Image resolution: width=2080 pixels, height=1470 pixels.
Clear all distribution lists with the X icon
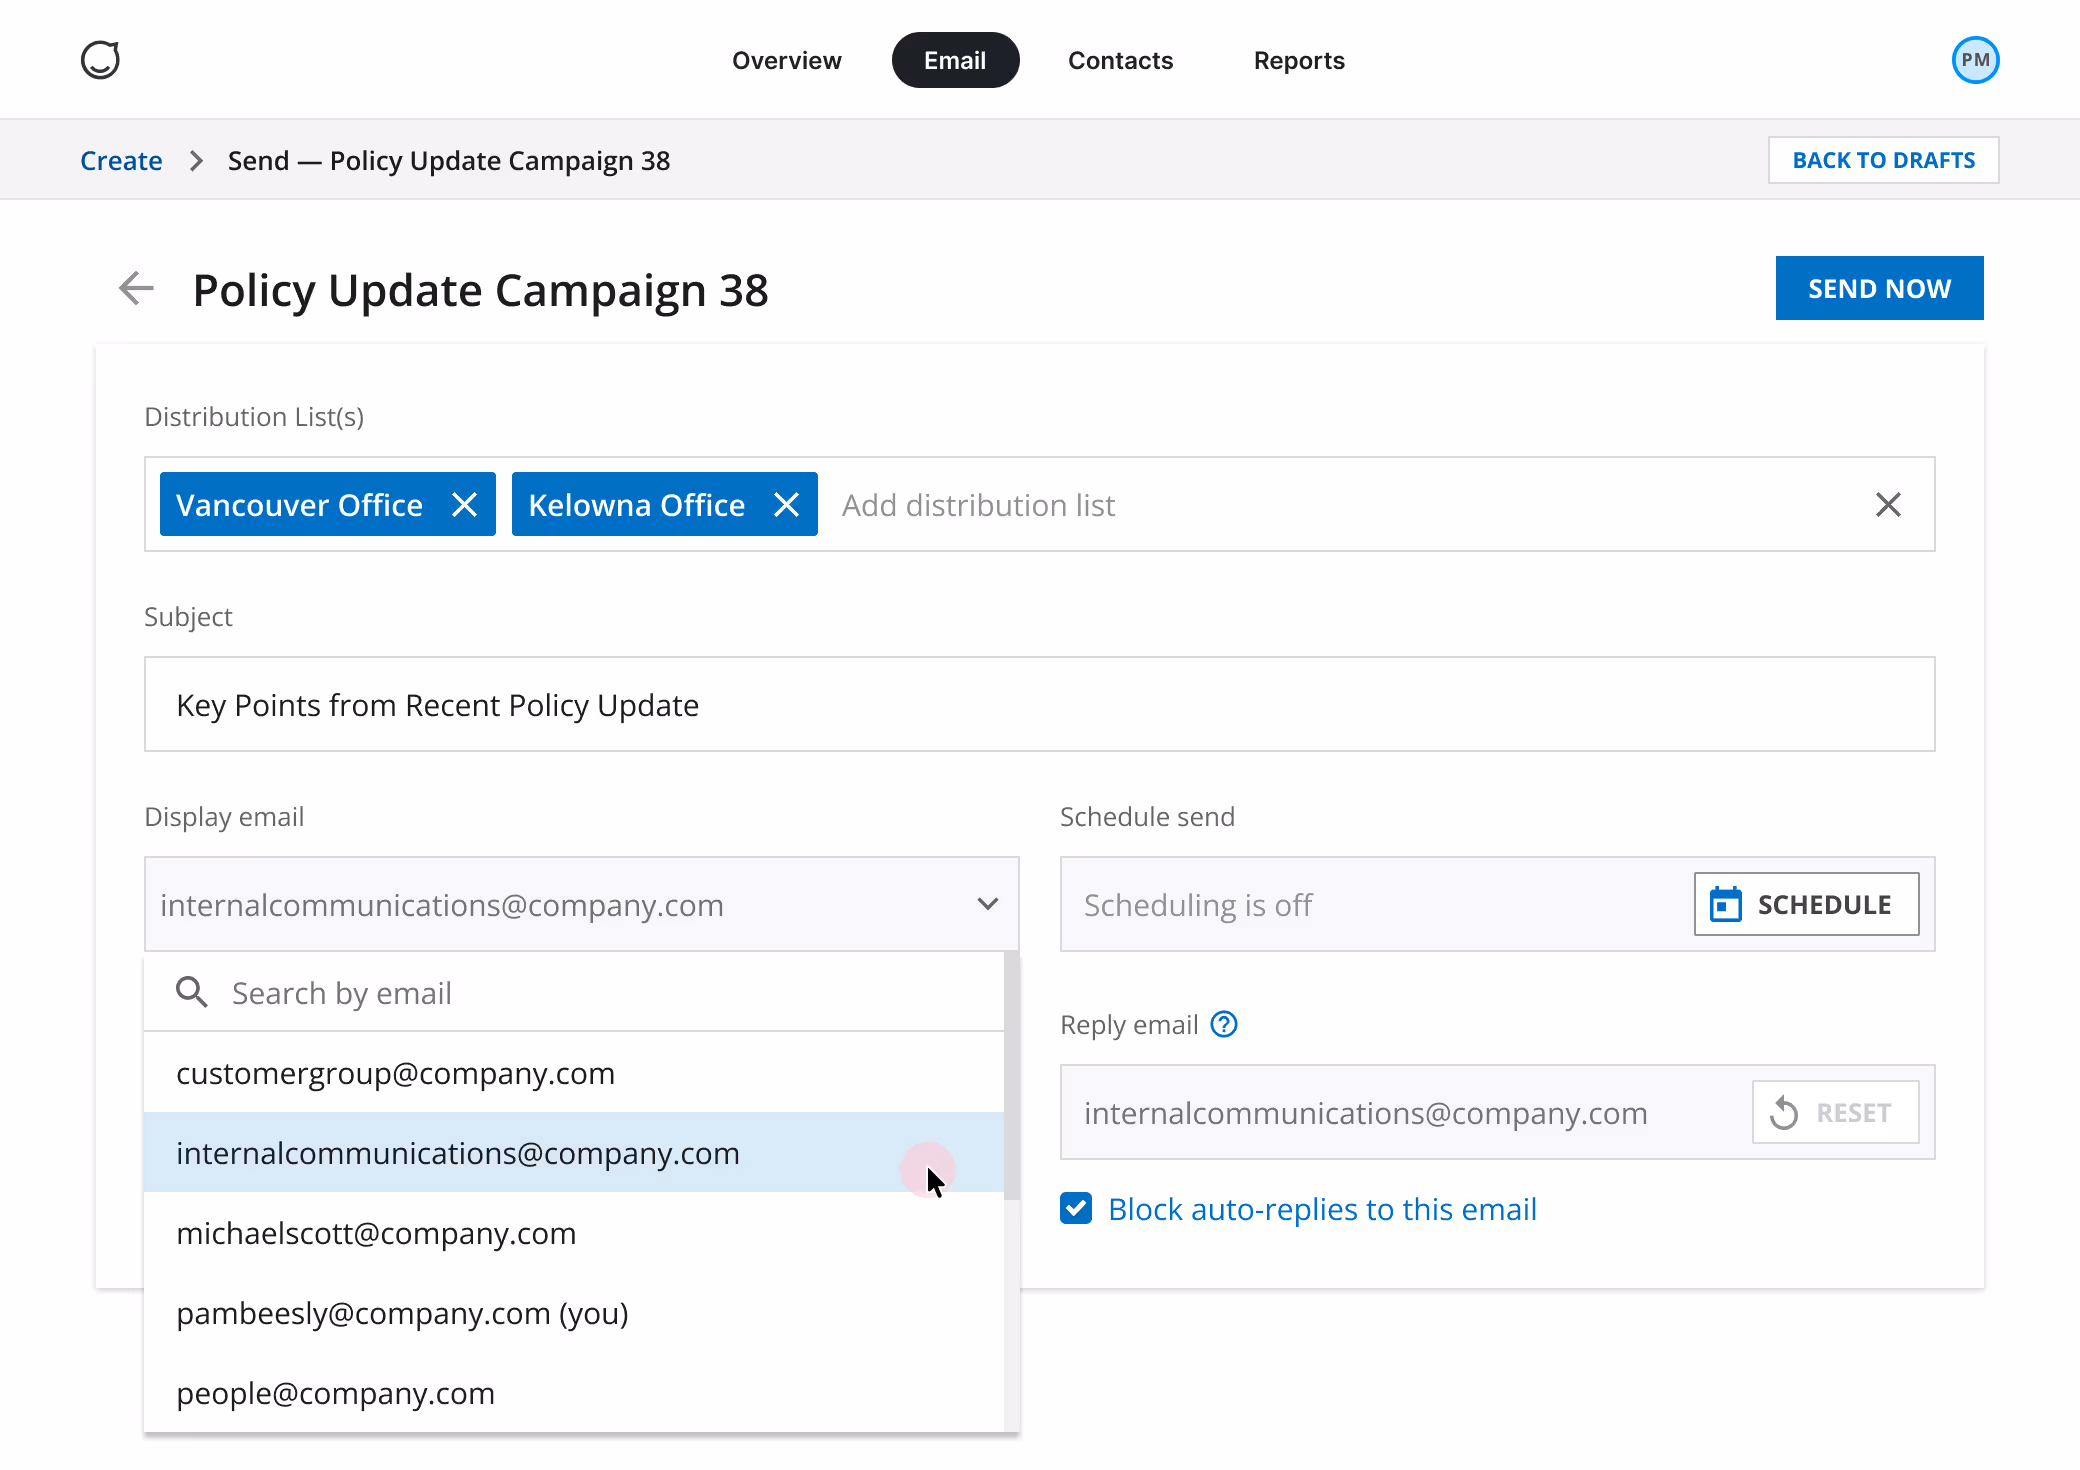click(1888, 504)
